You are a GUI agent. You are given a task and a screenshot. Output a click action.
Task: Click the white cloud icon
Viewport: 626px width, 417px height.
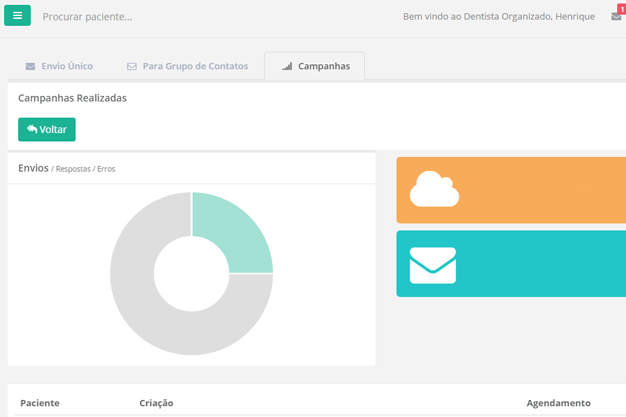pyautogui.click(x=434, y=189)
